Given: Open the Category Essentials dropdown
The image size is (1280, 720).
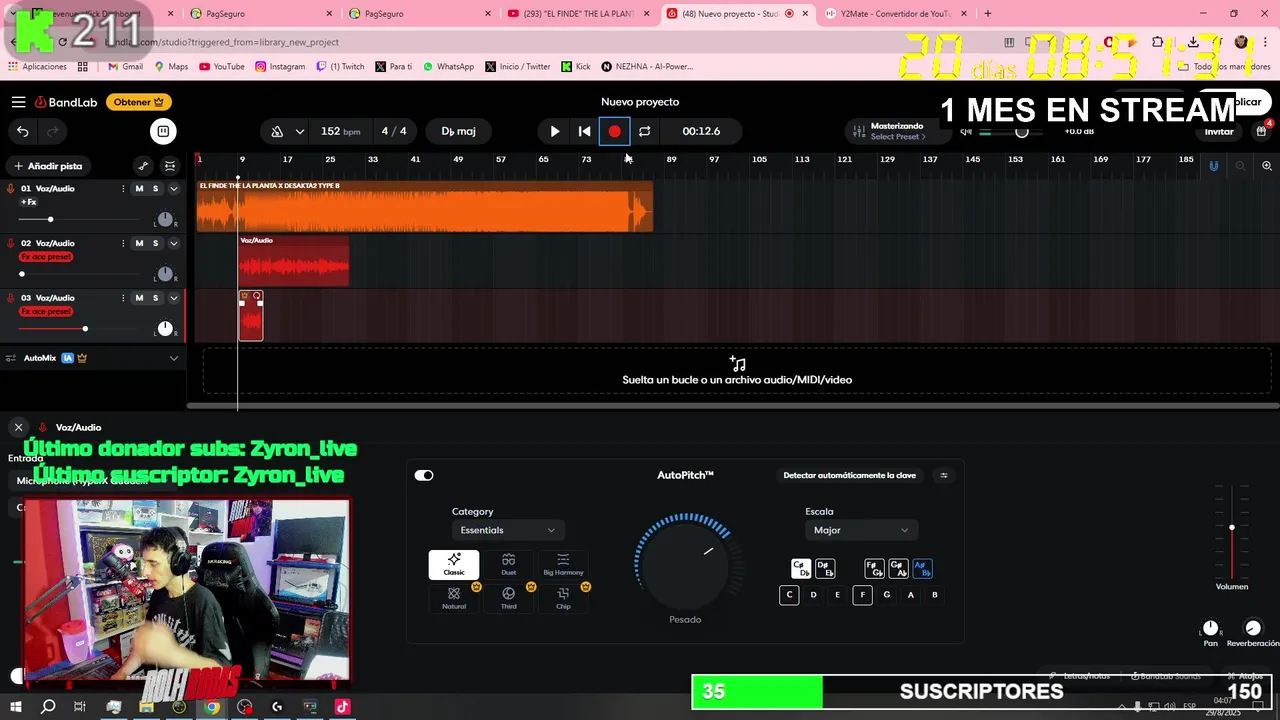Looking at the screenshot, I should [x=507, y=530].
